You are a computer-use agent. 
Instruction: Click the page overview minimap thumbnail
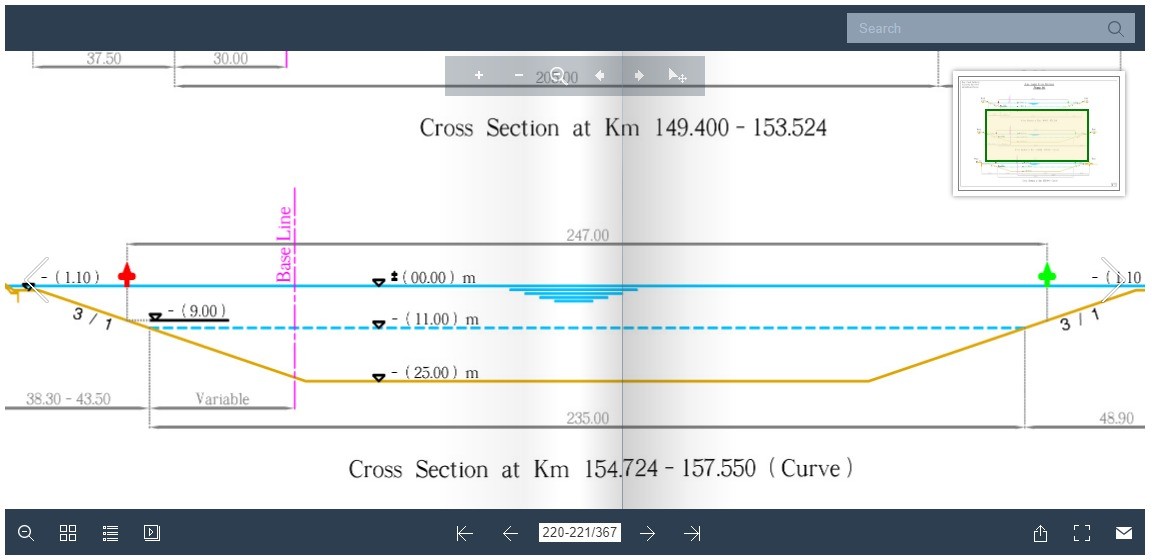coord(1038,133)
